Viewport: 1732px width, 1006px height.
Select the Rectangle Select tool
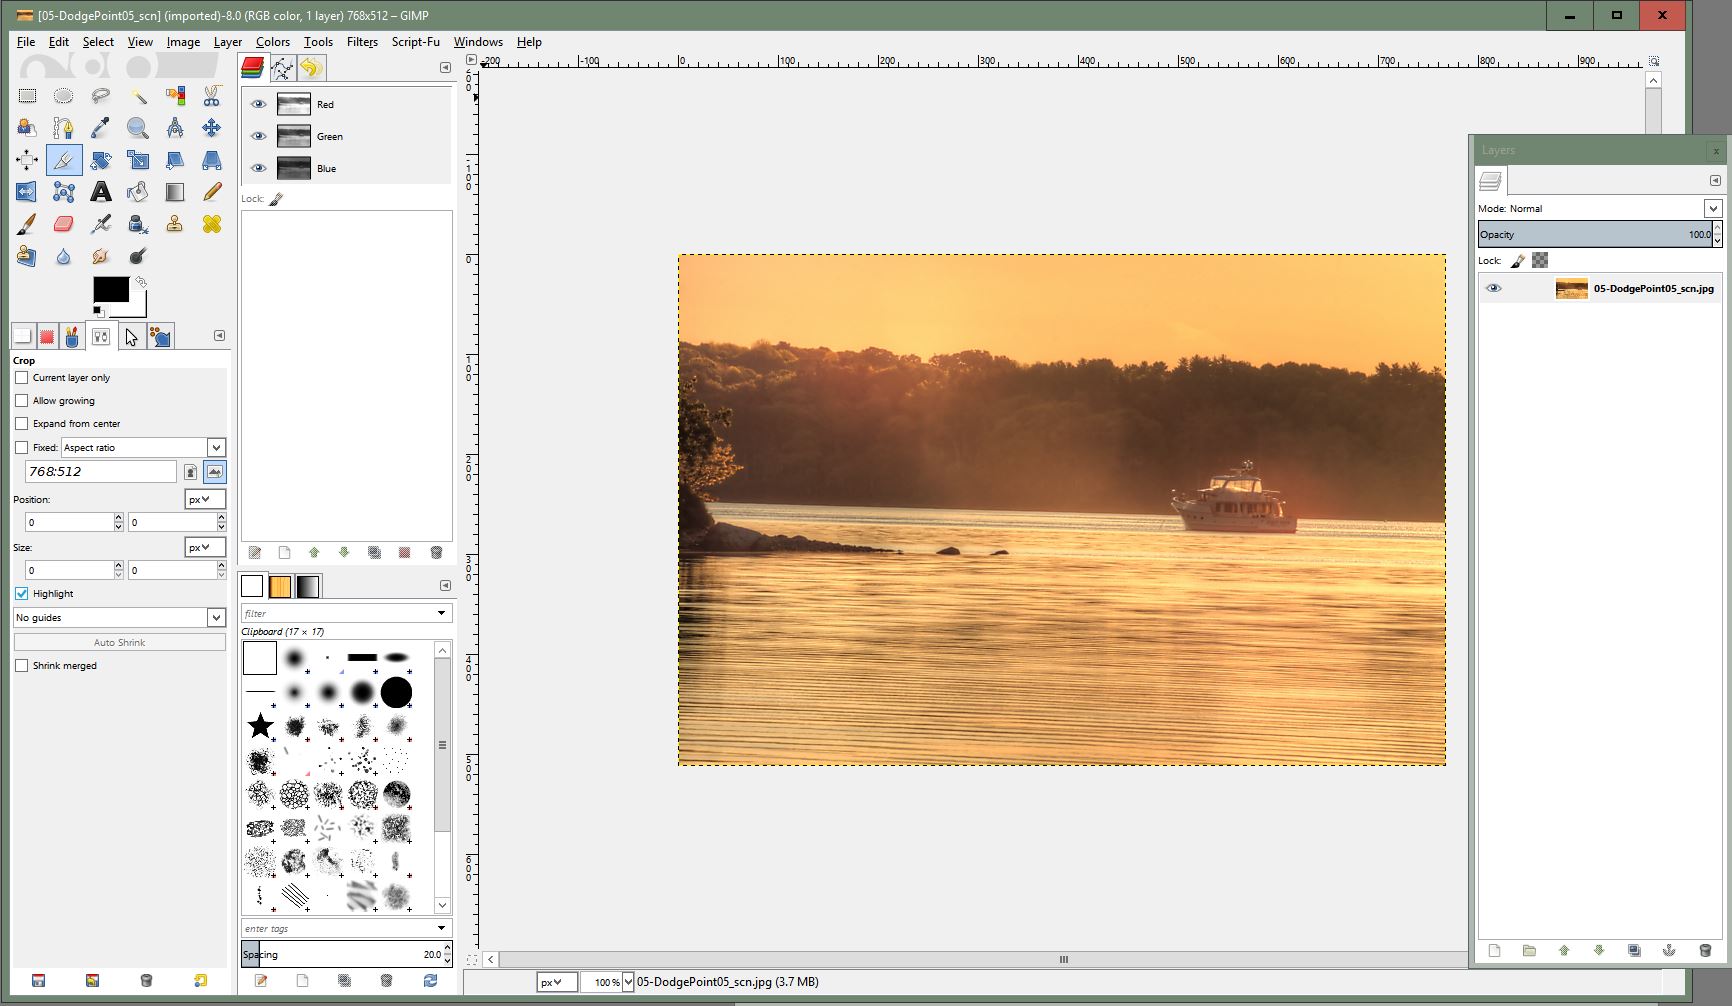pyautogui.click(x=27, y=96)
